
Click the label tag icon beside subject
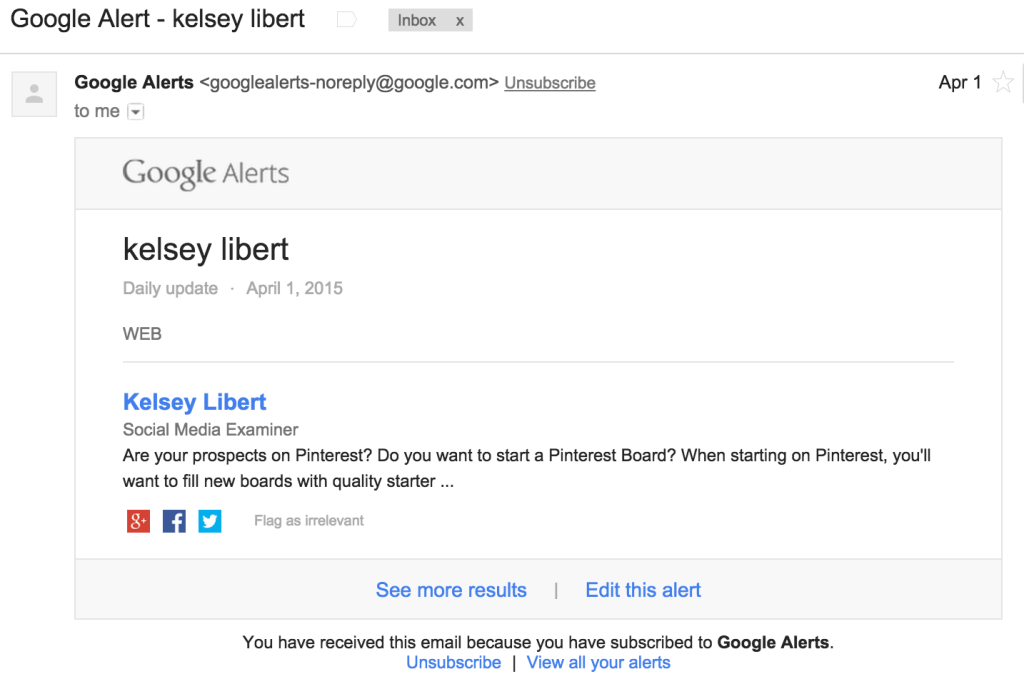[347, 20]
